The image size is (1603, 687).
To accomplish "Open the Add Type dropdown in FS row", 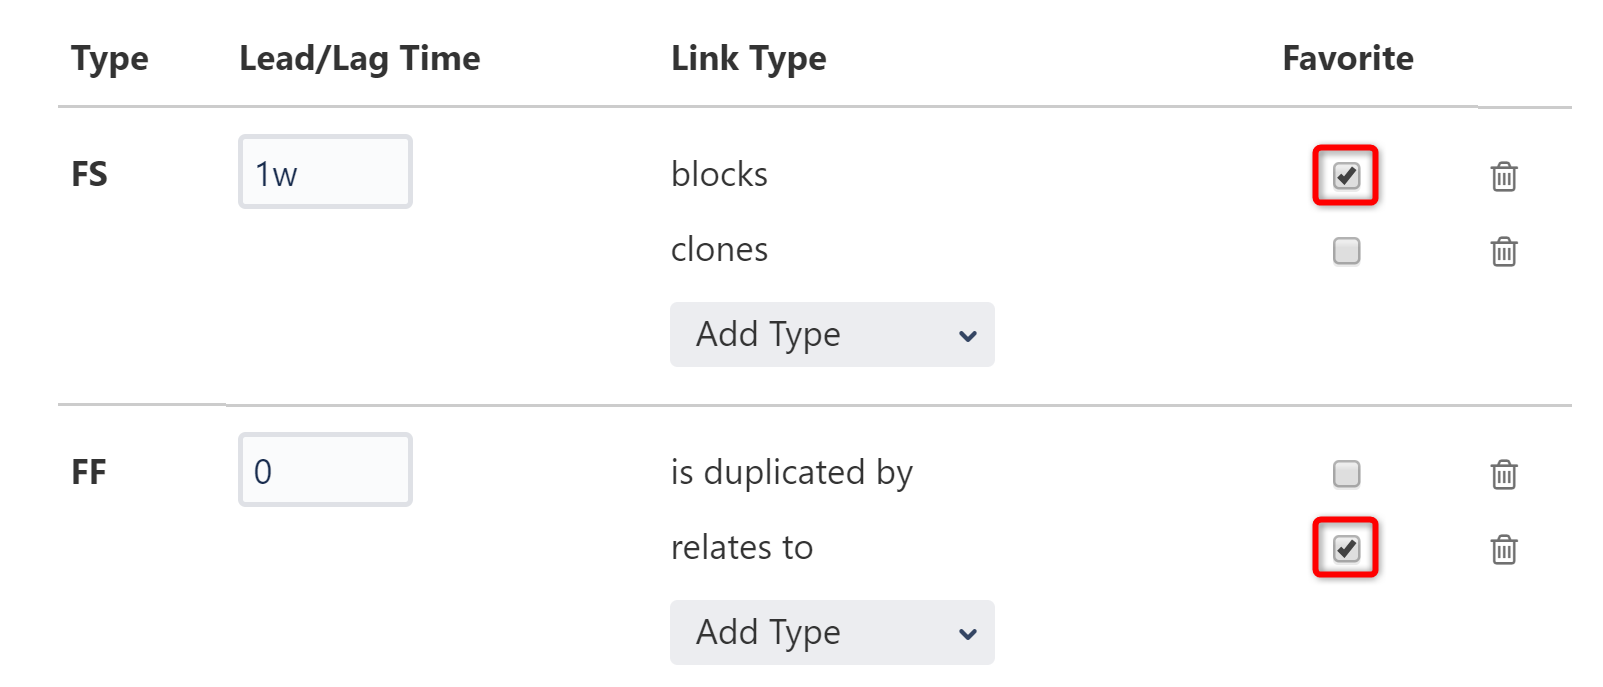I will [832, 335].
